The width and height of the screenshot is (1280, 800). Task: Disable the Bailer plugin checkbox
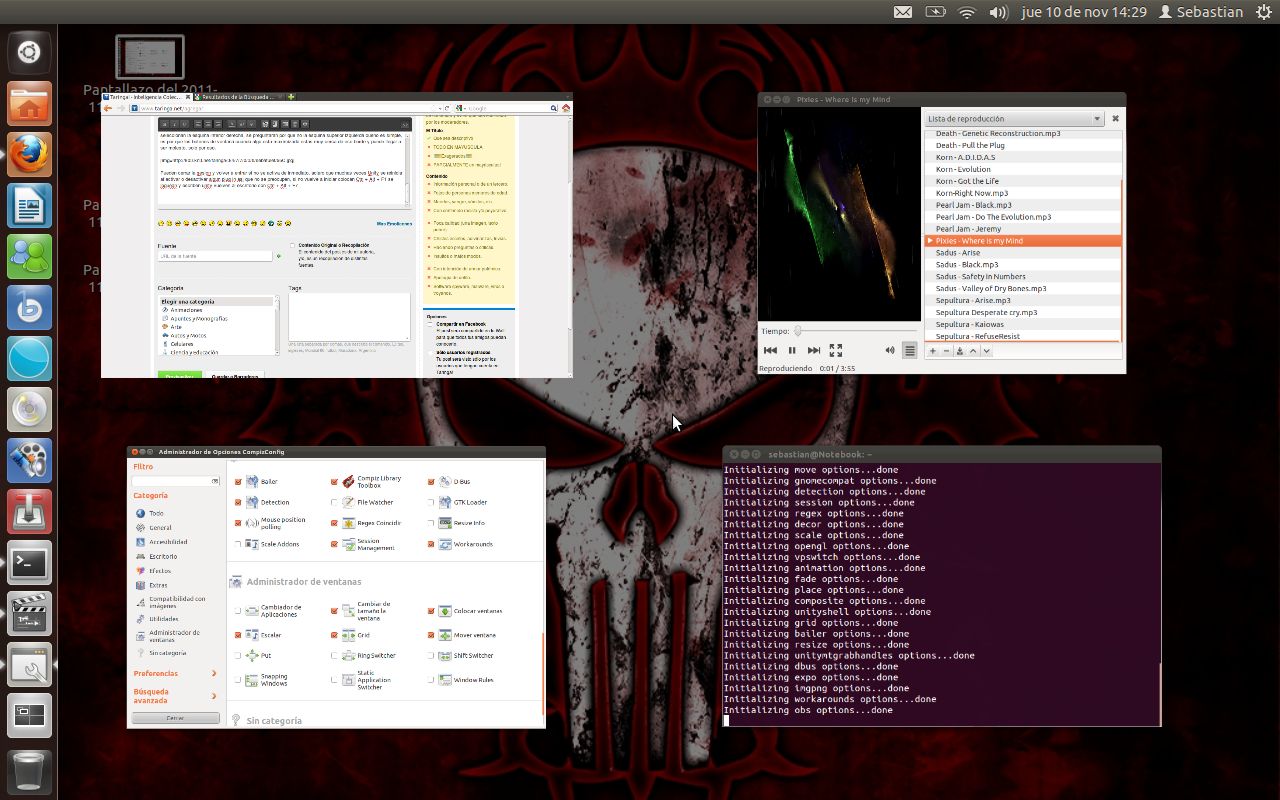point(238,482)
